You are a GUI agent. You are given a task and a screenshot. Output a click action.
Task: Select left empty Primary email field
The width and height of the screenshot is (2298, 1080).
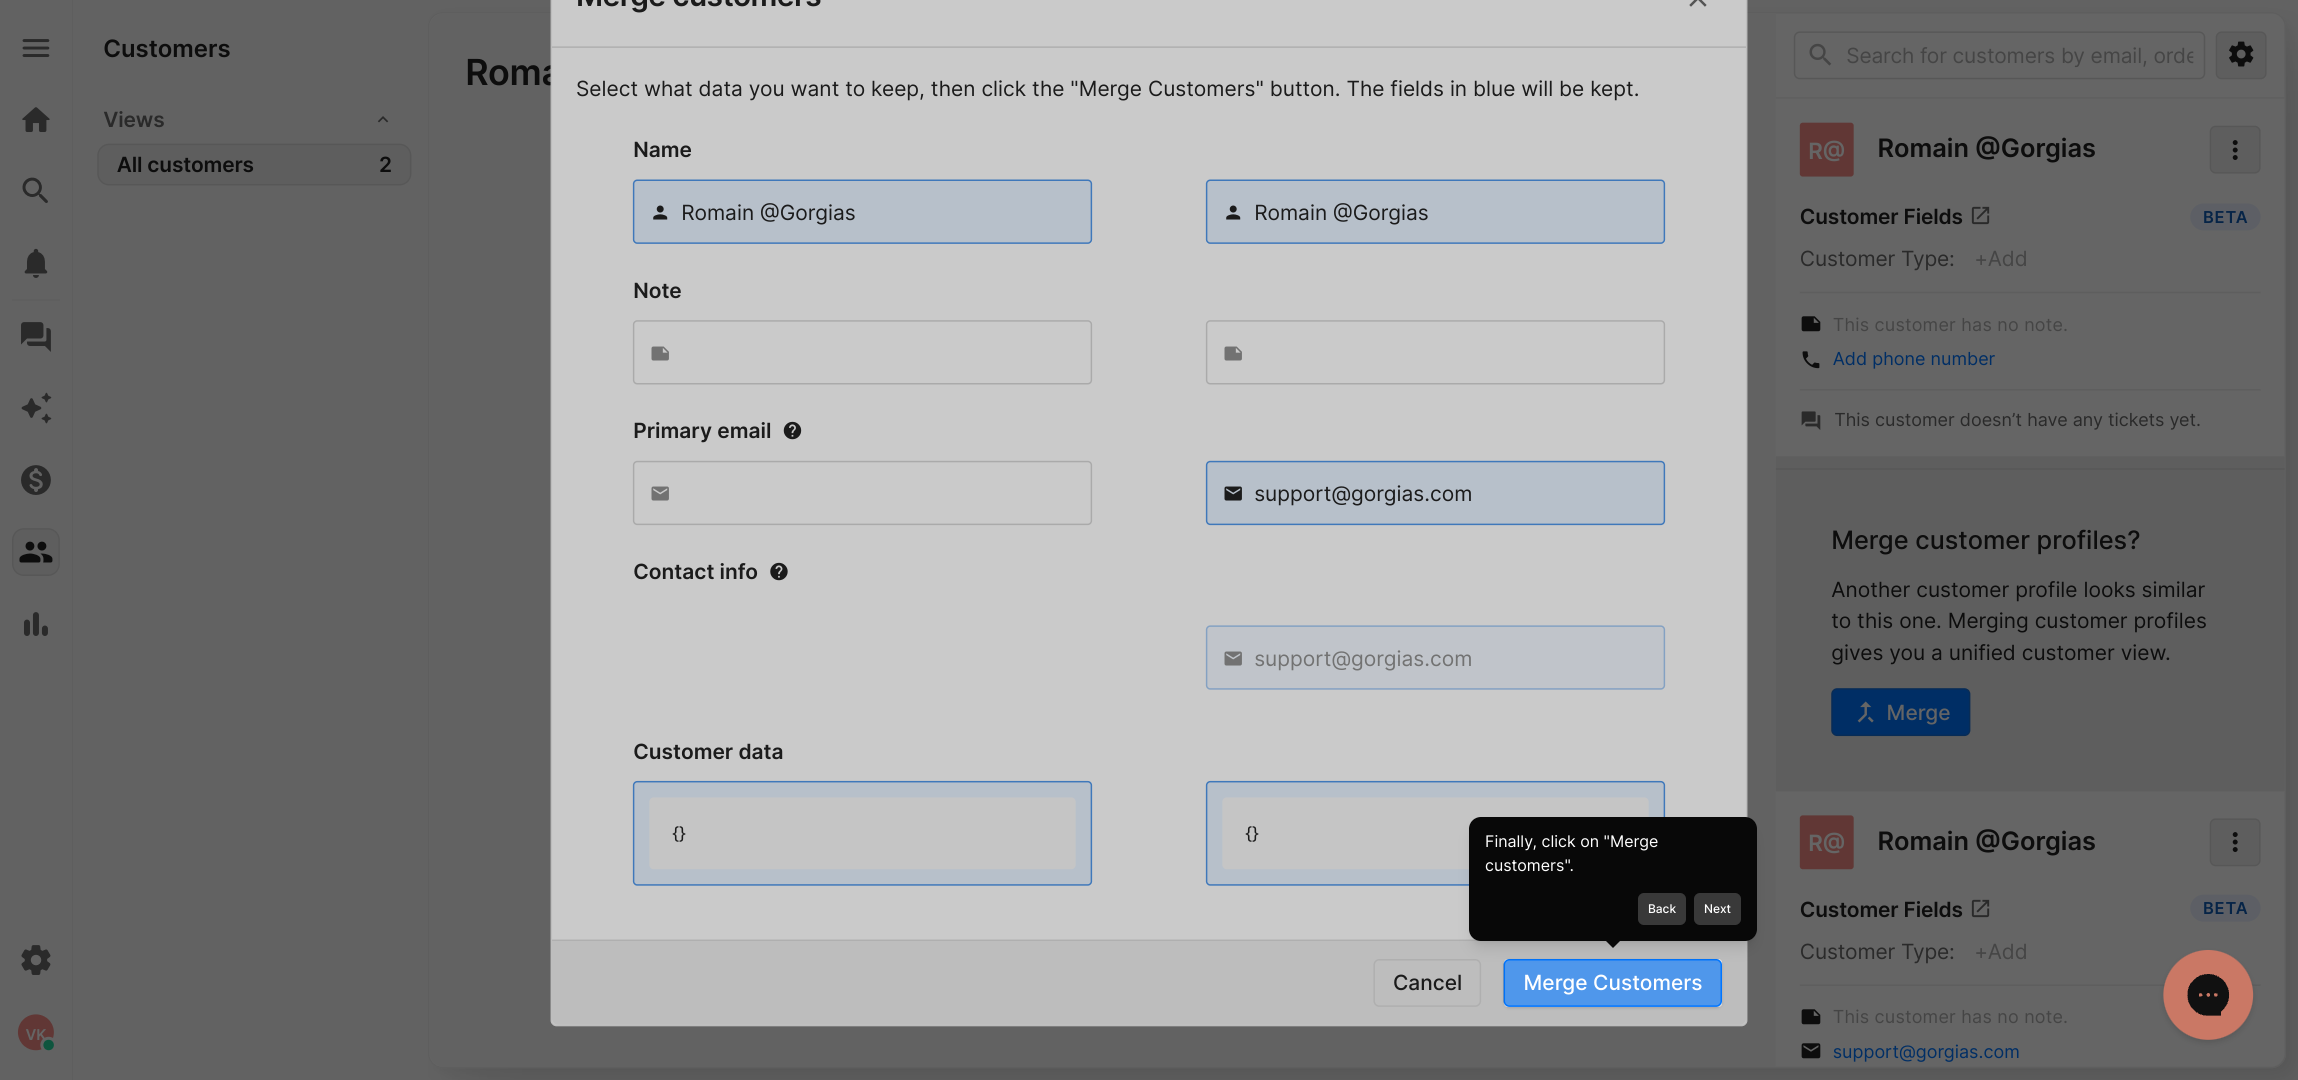(x=862, y=493)
